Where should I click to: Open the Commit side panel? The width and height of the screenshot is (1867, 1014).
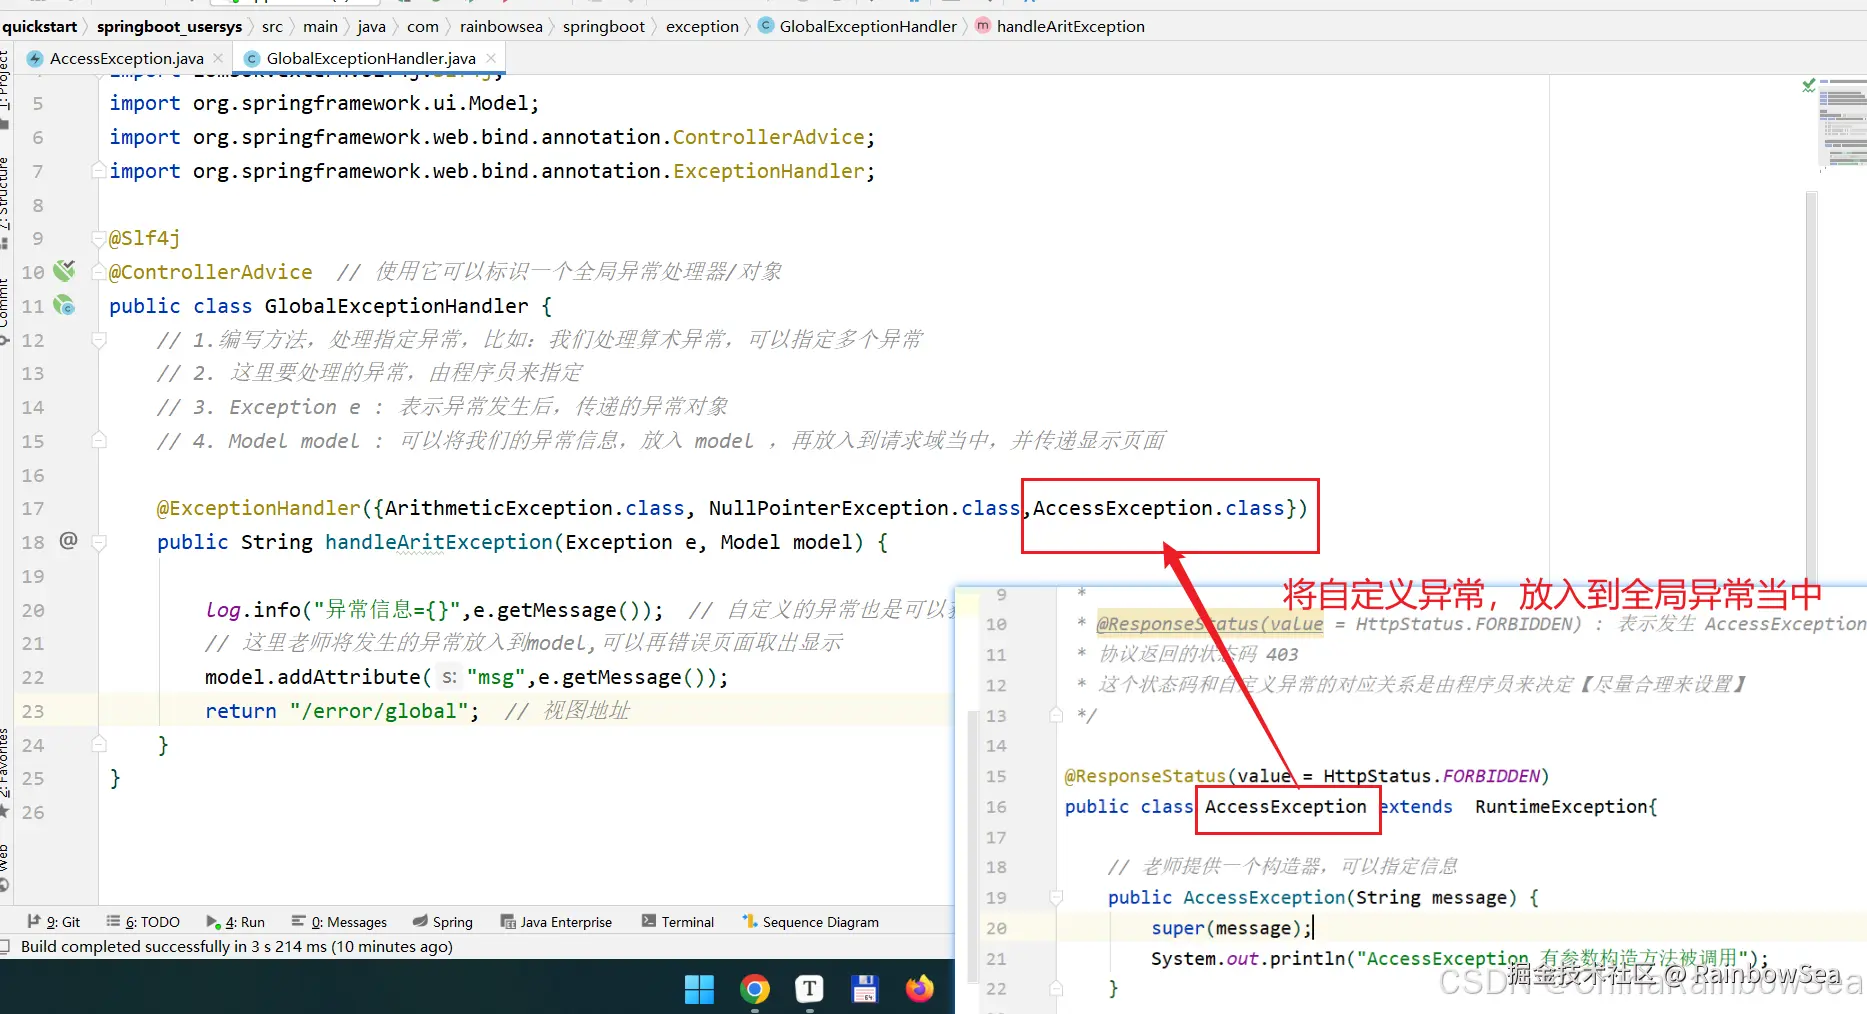5,310
